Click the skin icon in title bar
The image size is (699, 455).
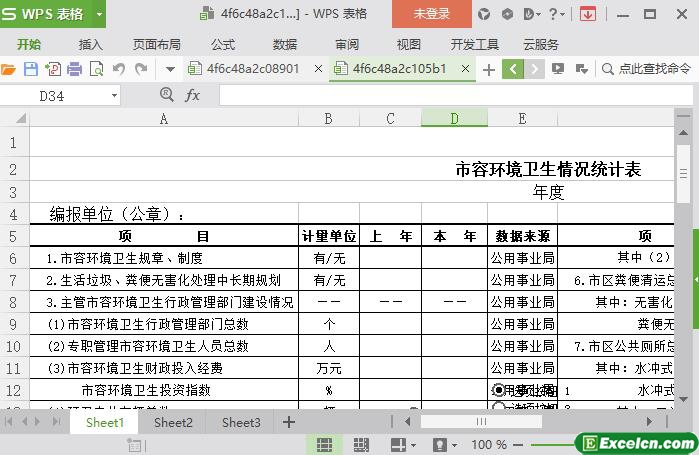484,15
